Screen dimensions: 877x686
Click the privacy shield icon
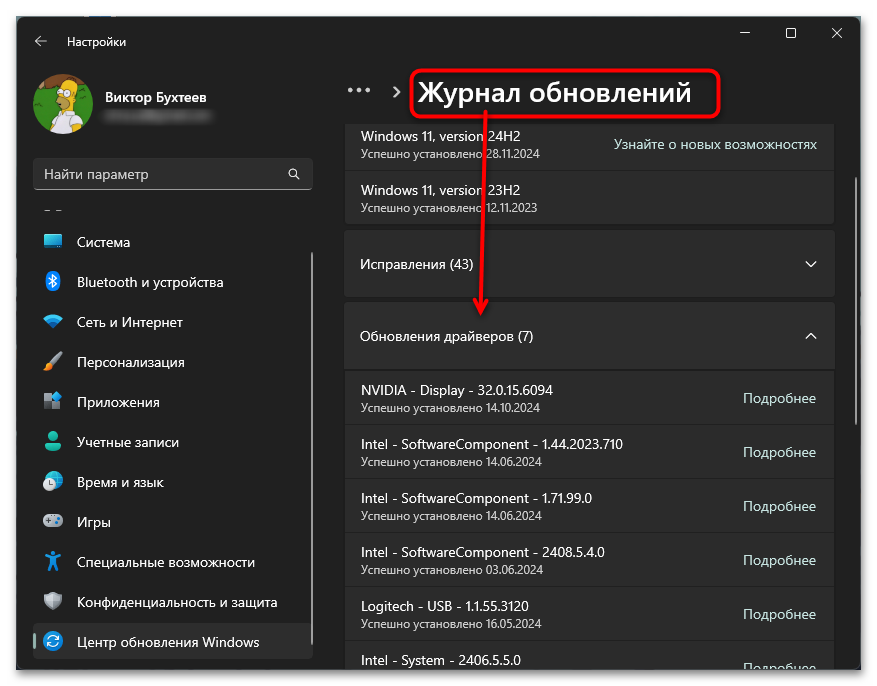pos(53,601)
